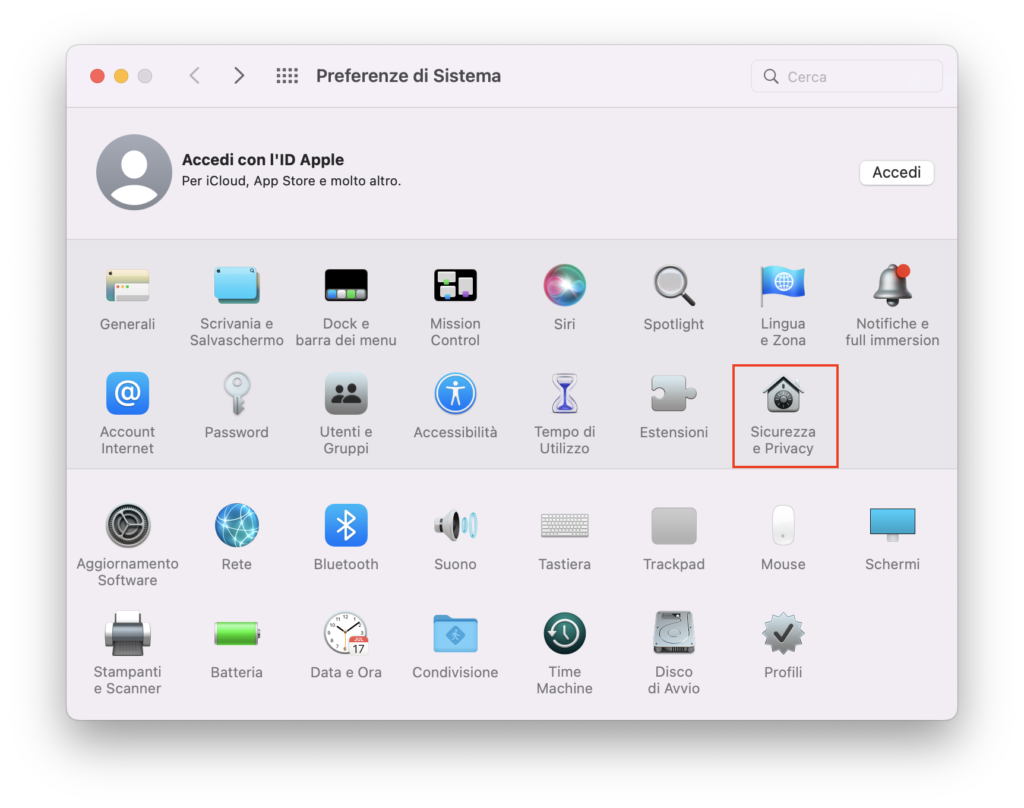
Task: Open Spotlight preferences
Action: (x=673, y=286)
